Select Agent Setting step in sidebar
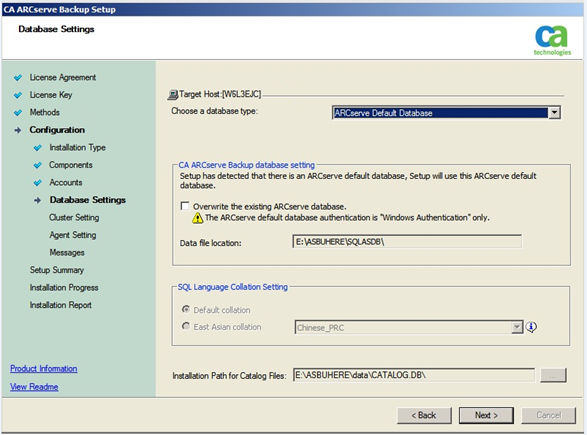The image size is (587, 435). point(73,235)
